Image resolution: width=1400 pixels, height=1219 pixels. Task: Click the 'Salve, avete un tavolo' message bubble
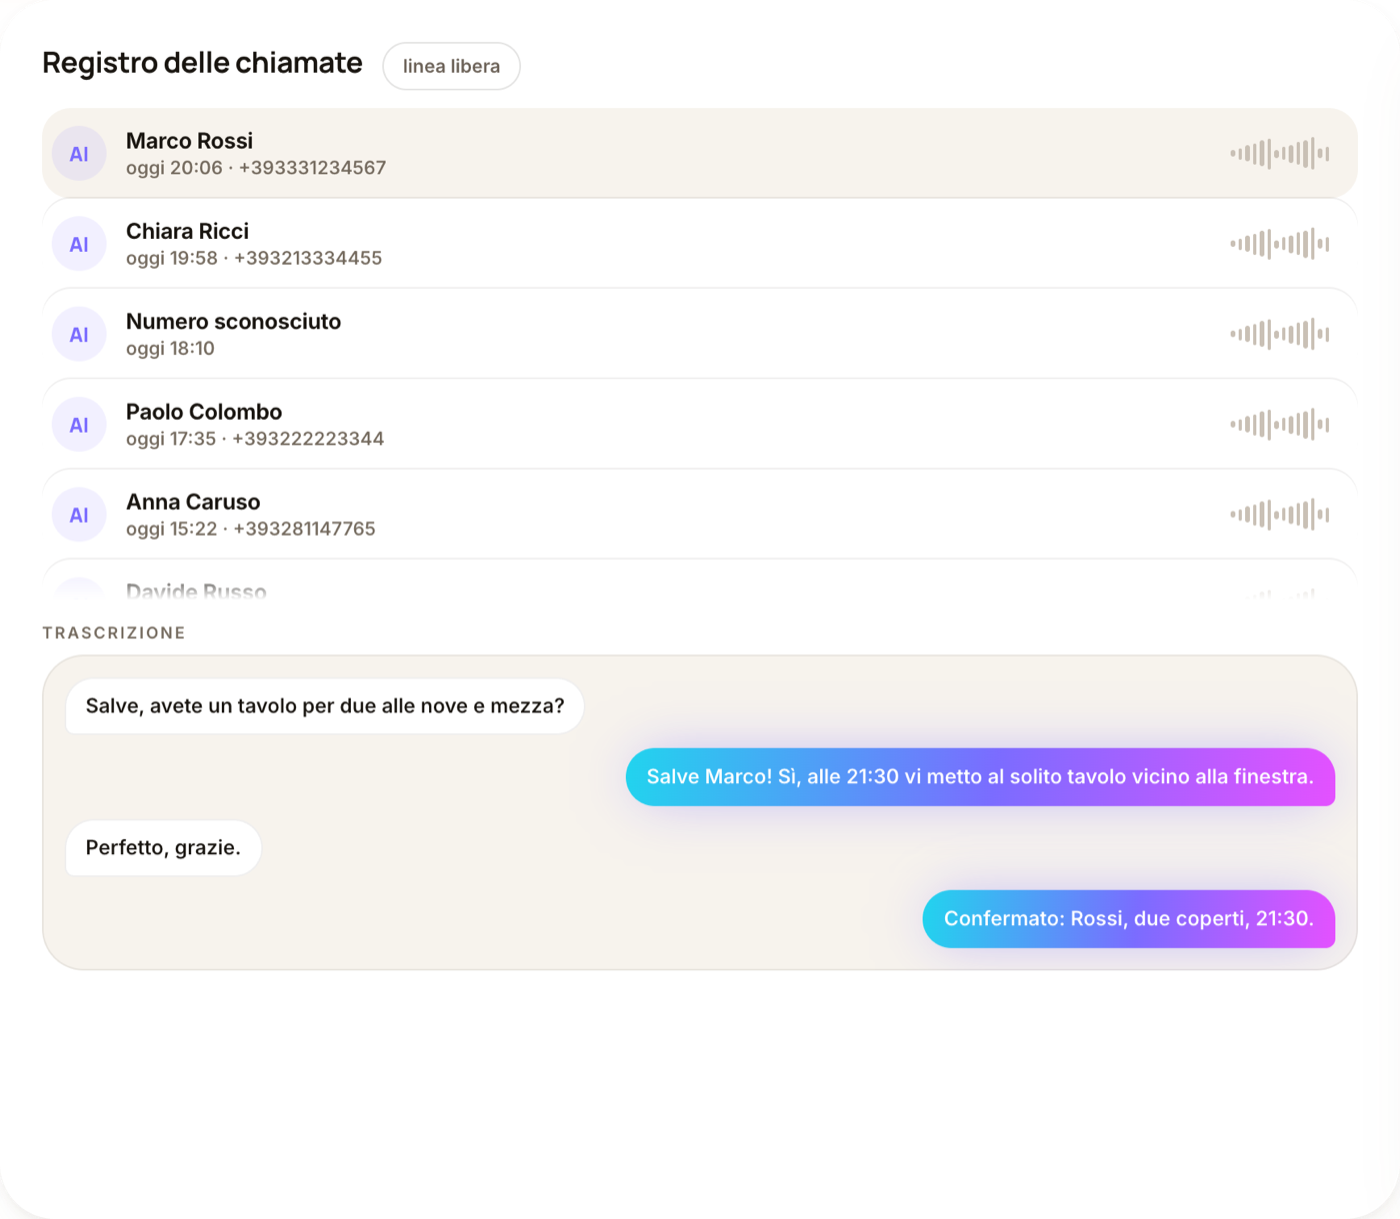[325, 706]
